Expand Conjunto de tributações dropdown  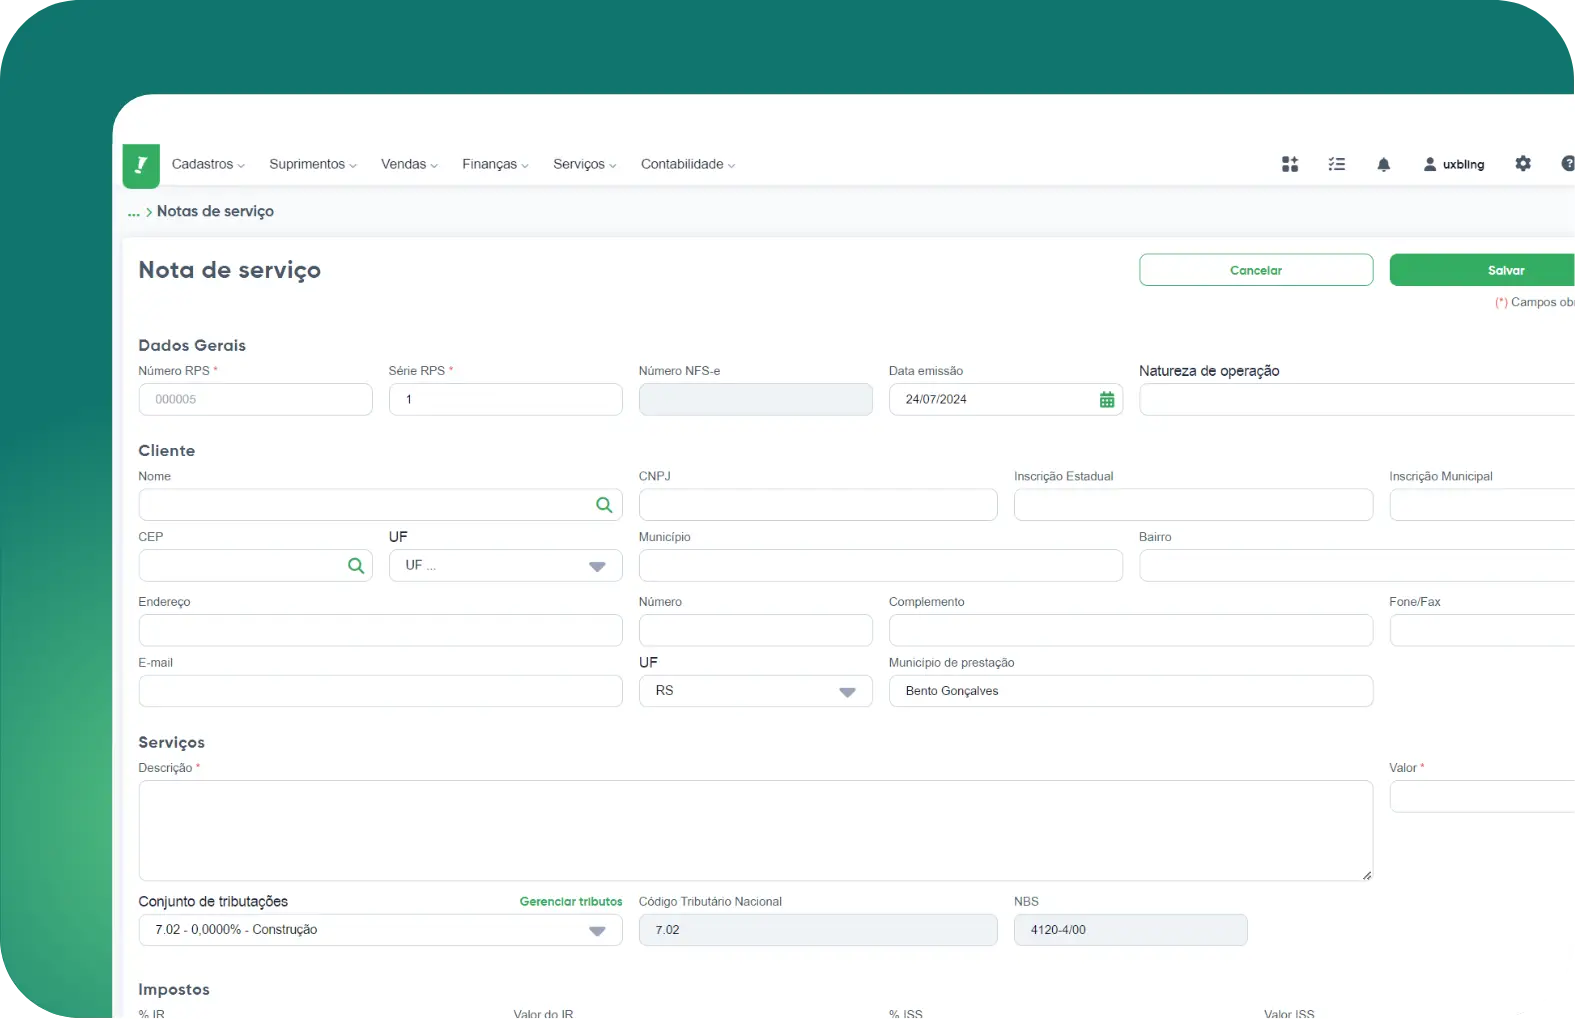tap(381, 930)
